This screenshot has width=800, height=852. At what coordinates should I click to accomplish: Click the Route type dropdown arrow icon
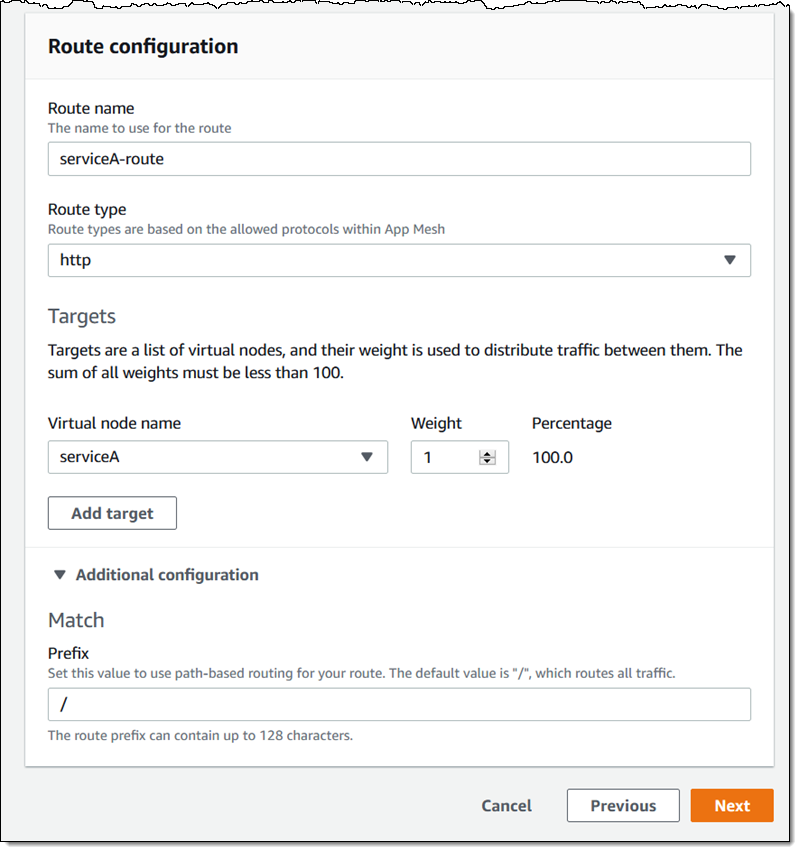point(729,260)
